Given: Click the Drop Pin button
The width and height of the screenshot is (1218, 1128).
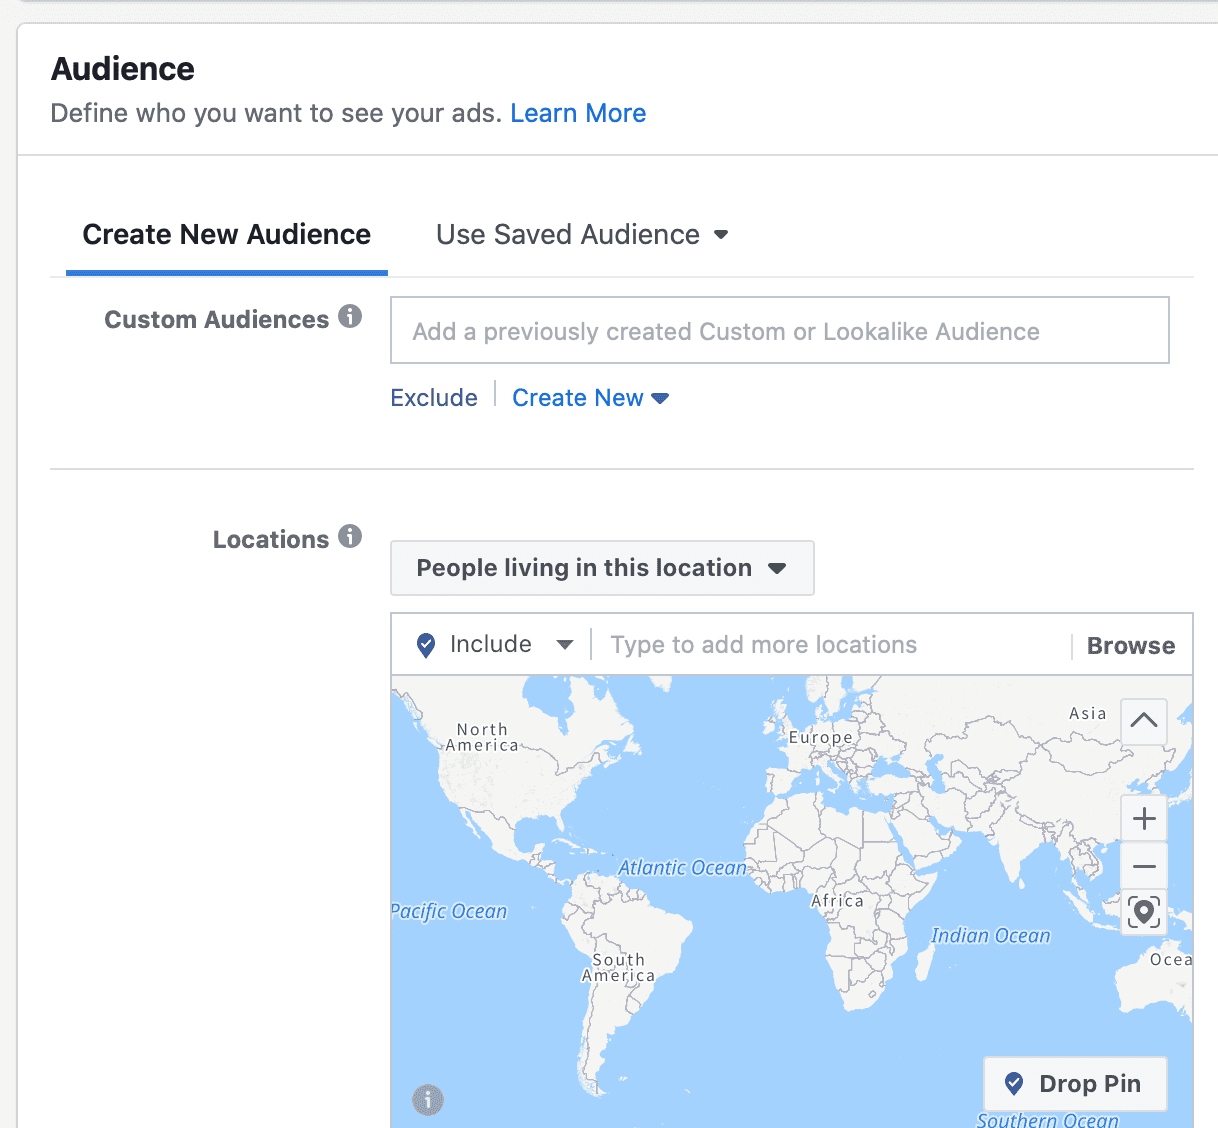Looking at the screenshot, I should point(1075,1083).
